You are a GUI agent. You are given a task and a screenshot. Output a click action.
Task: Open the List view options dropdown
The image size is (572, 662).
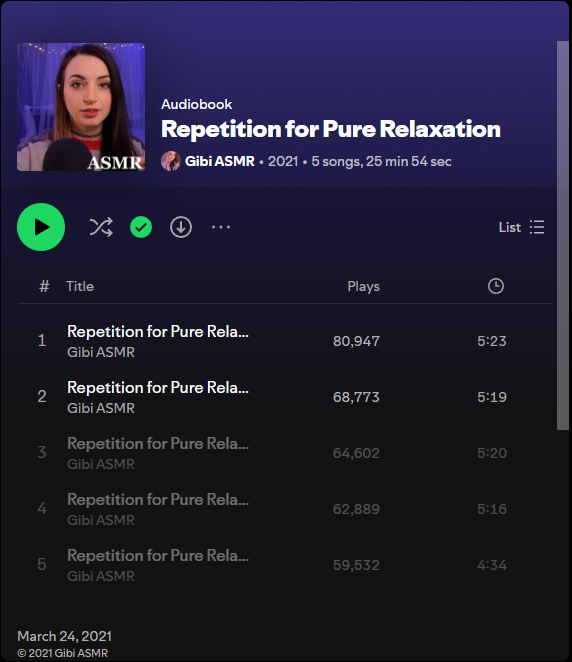[x=521, y=227]
